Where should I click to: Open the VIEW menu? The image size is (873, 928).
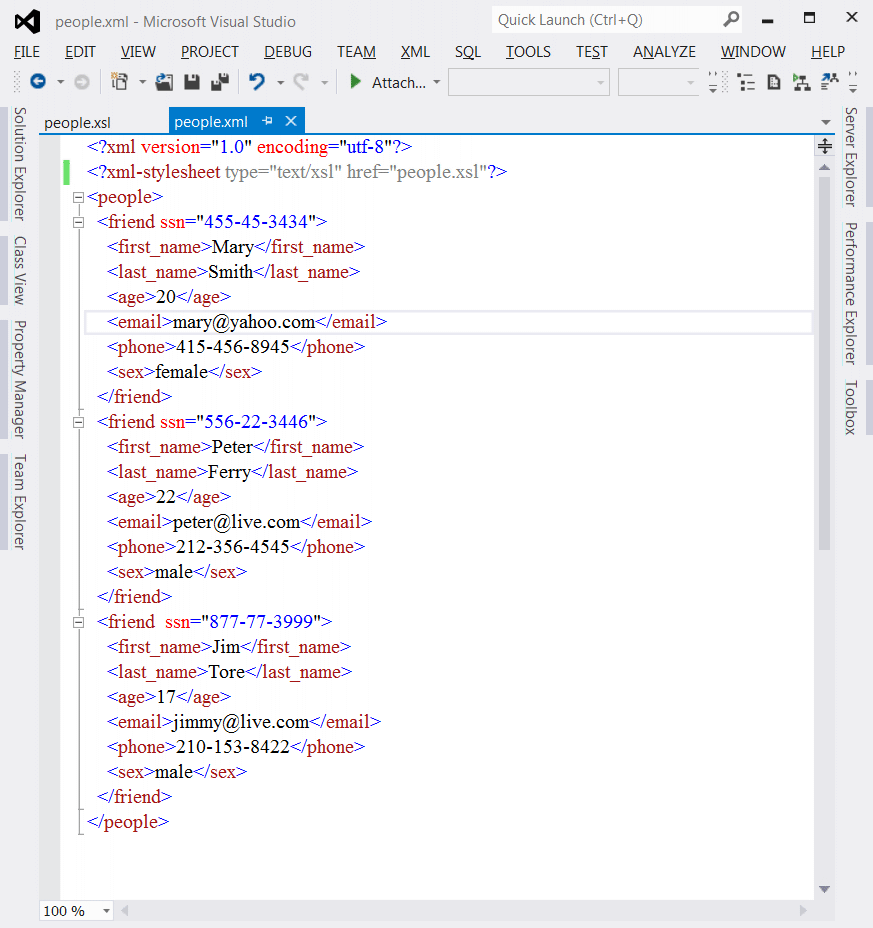coord(138,52)
